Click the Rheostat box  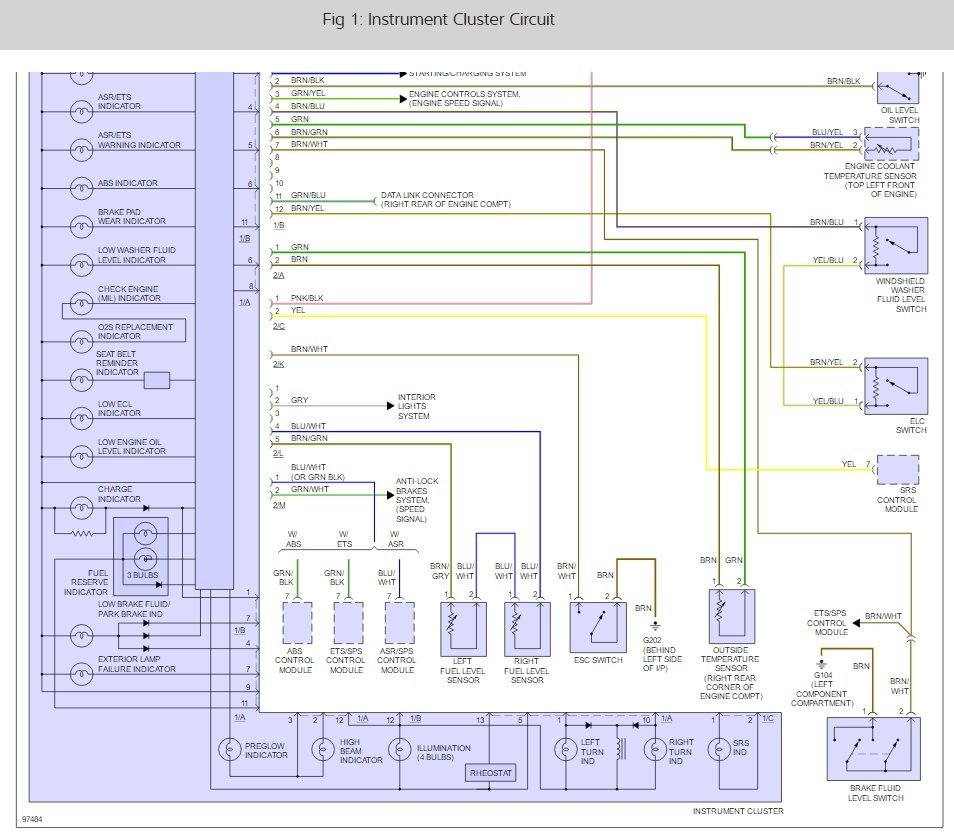490,773
